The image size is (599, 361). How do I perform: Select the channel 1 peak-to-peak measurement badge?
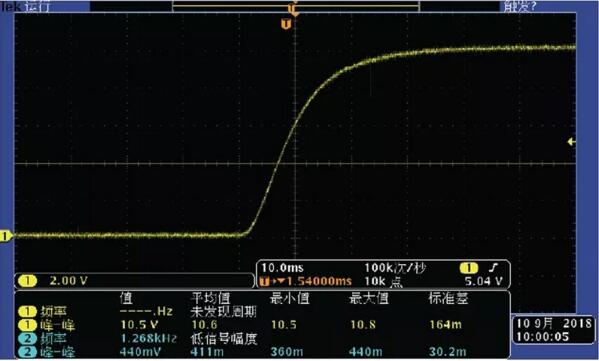[x=28, y=325]
